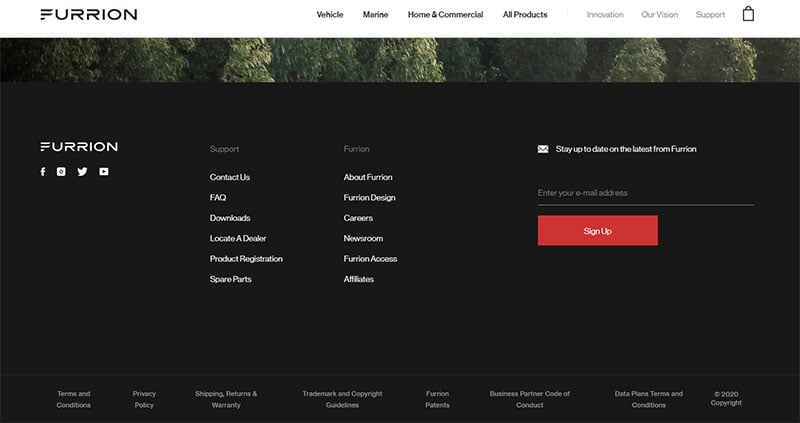
Task: Open Furrion's YouTube icon
Action: pyautogui.click(x=104, y=171)
